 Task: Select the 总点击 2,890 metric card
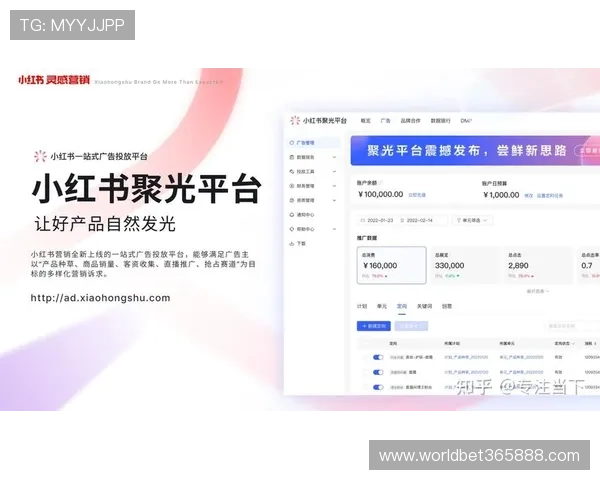pos(538,265)
